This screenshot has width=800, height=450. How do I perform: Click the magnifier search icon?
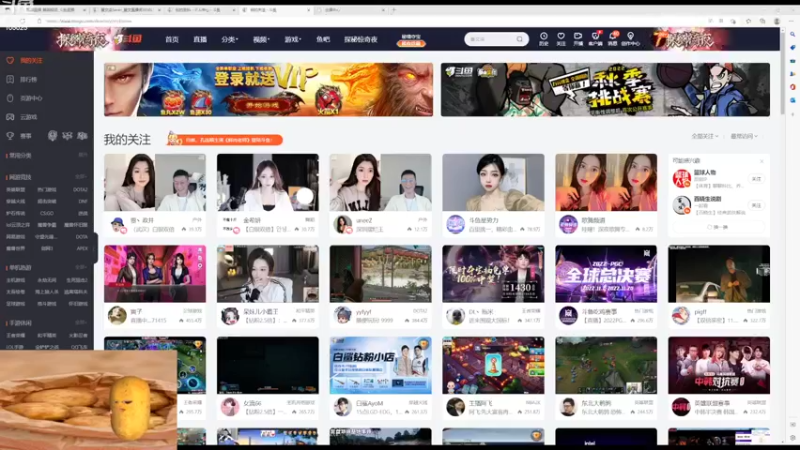520,39
